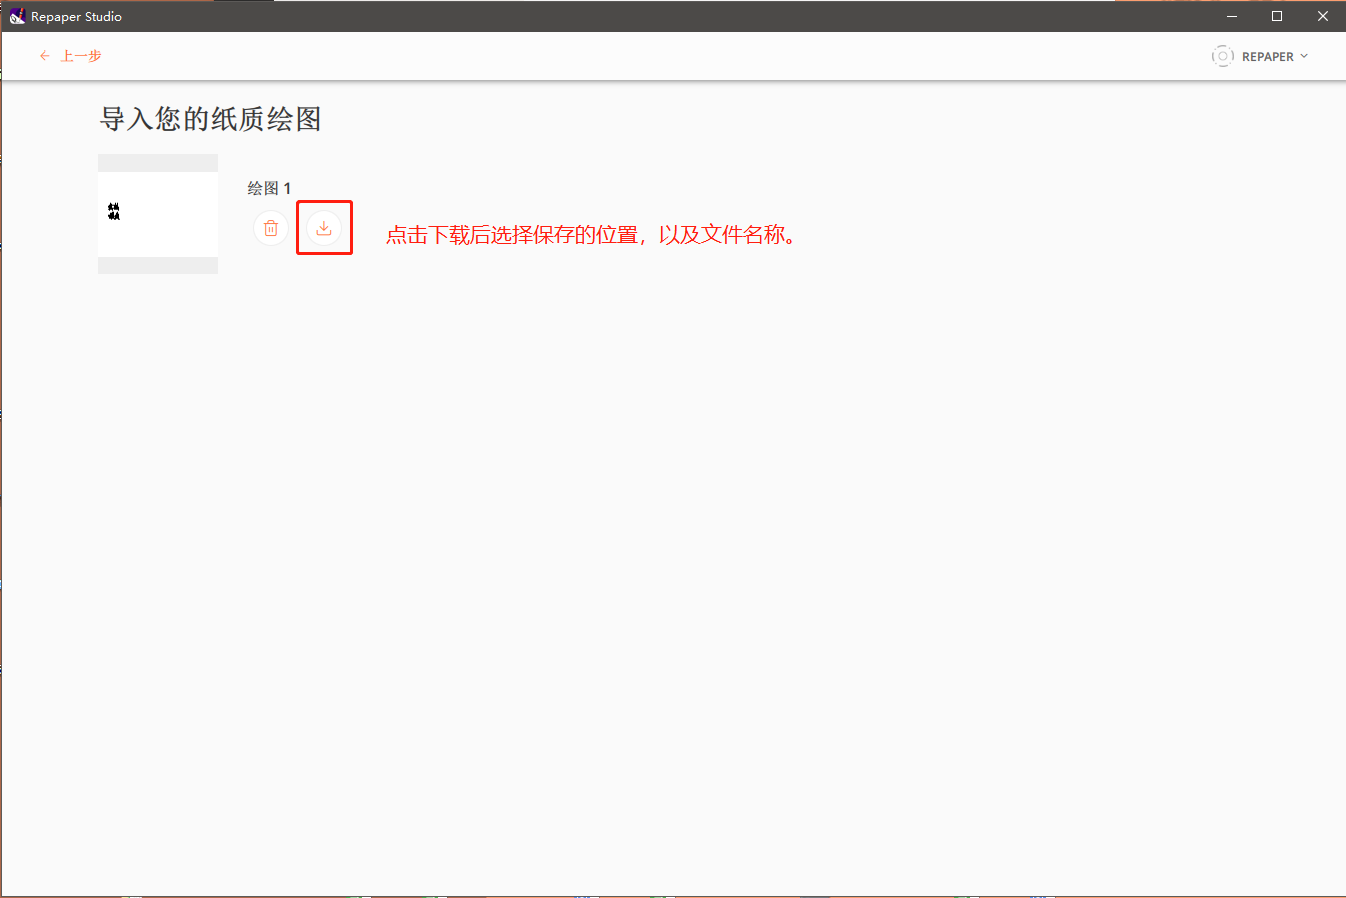Click the Repaper Studio app logo in title bar
Viewport: 1346px width, 898px height.
[x=17, y=16]
